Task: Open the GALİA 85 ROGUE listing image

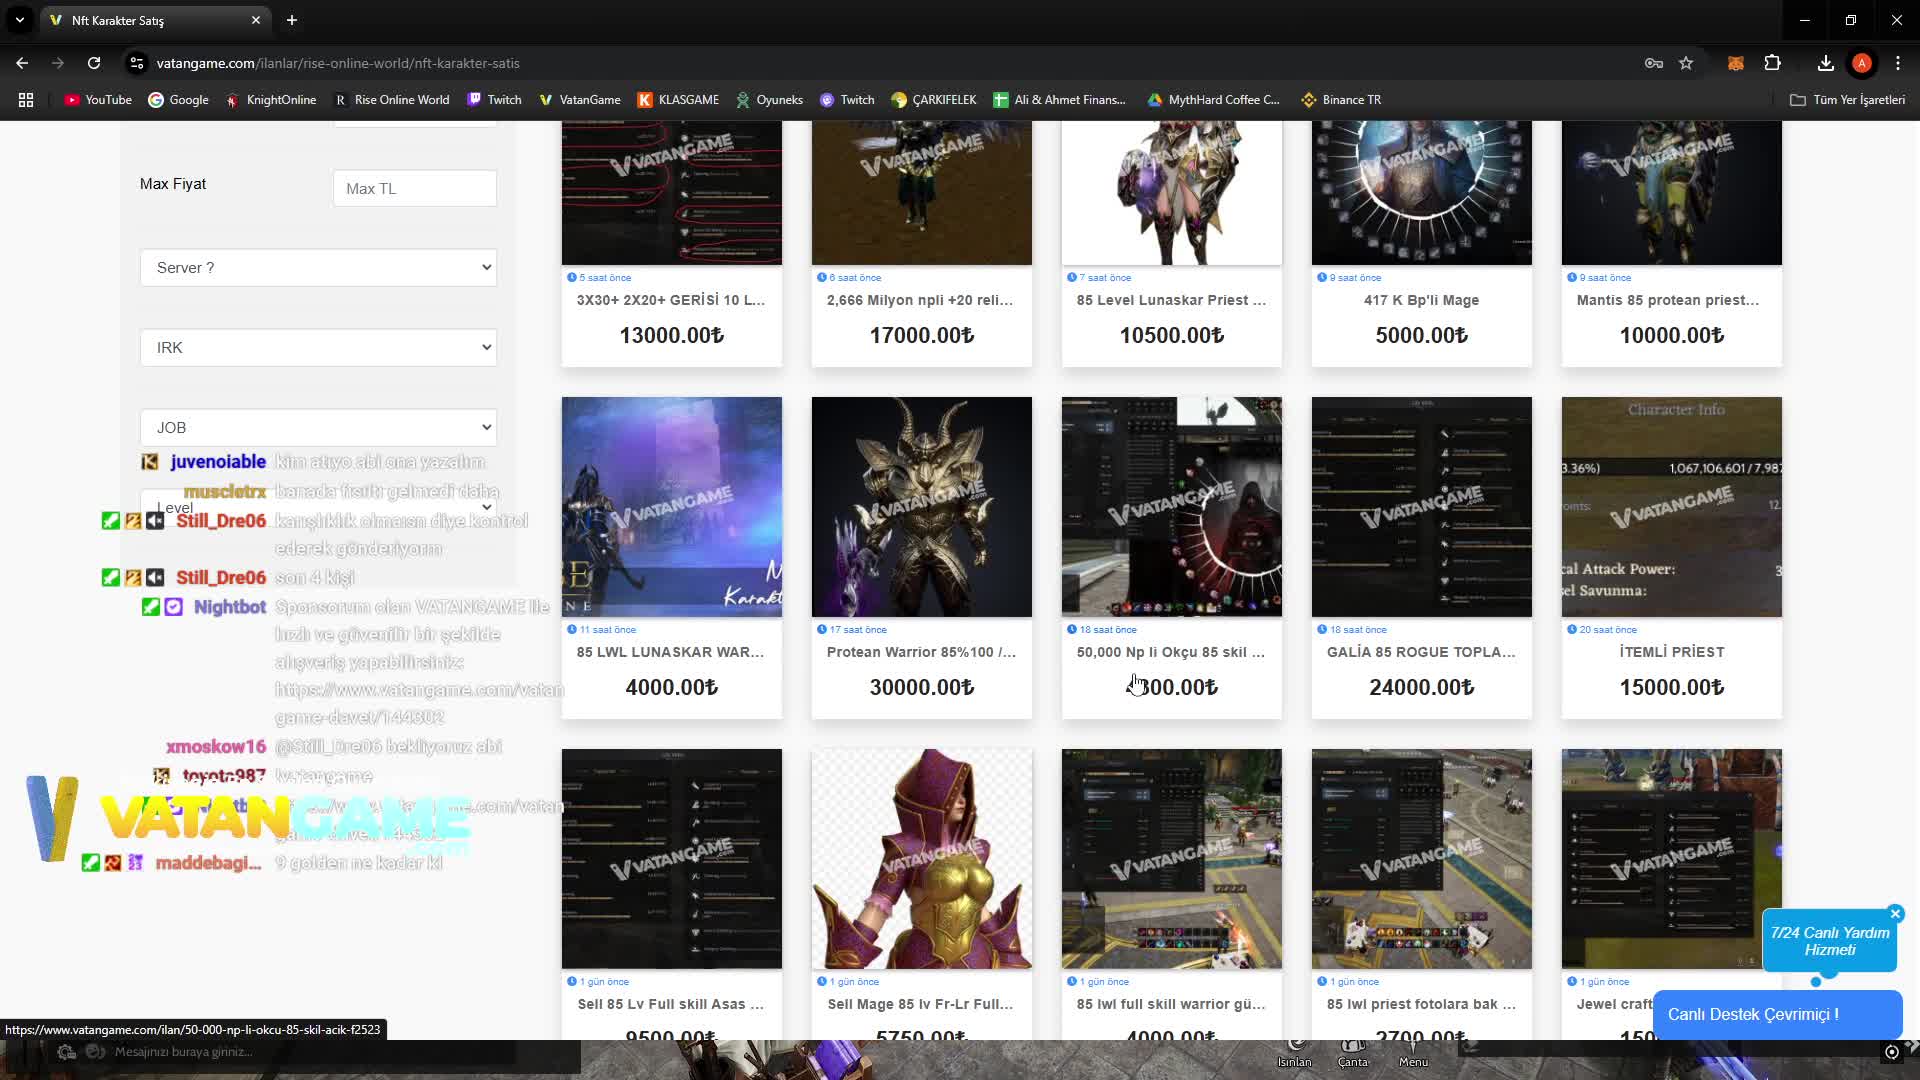Action: coord(1422,507)
